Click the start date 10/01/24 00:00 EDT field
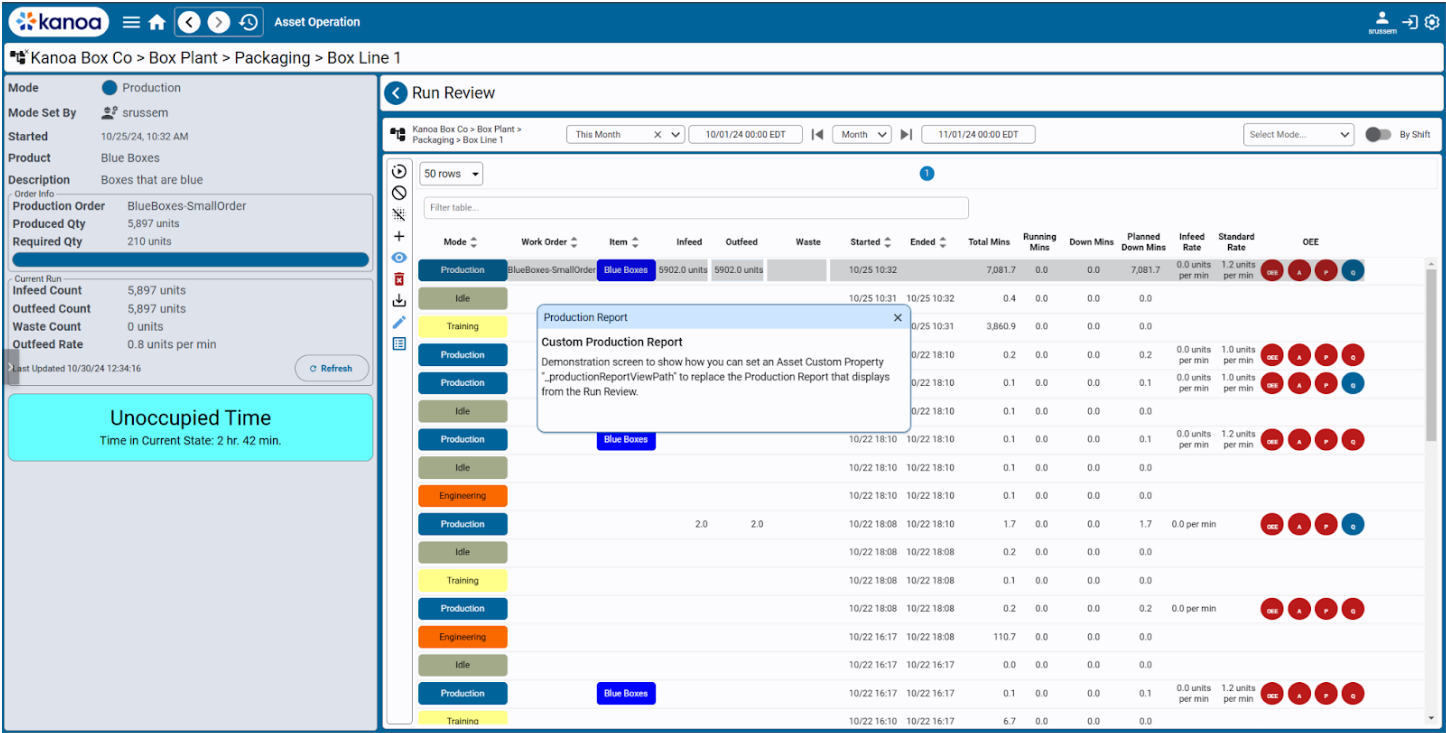Screen dimensions: 1446x733 click(747, 134)
